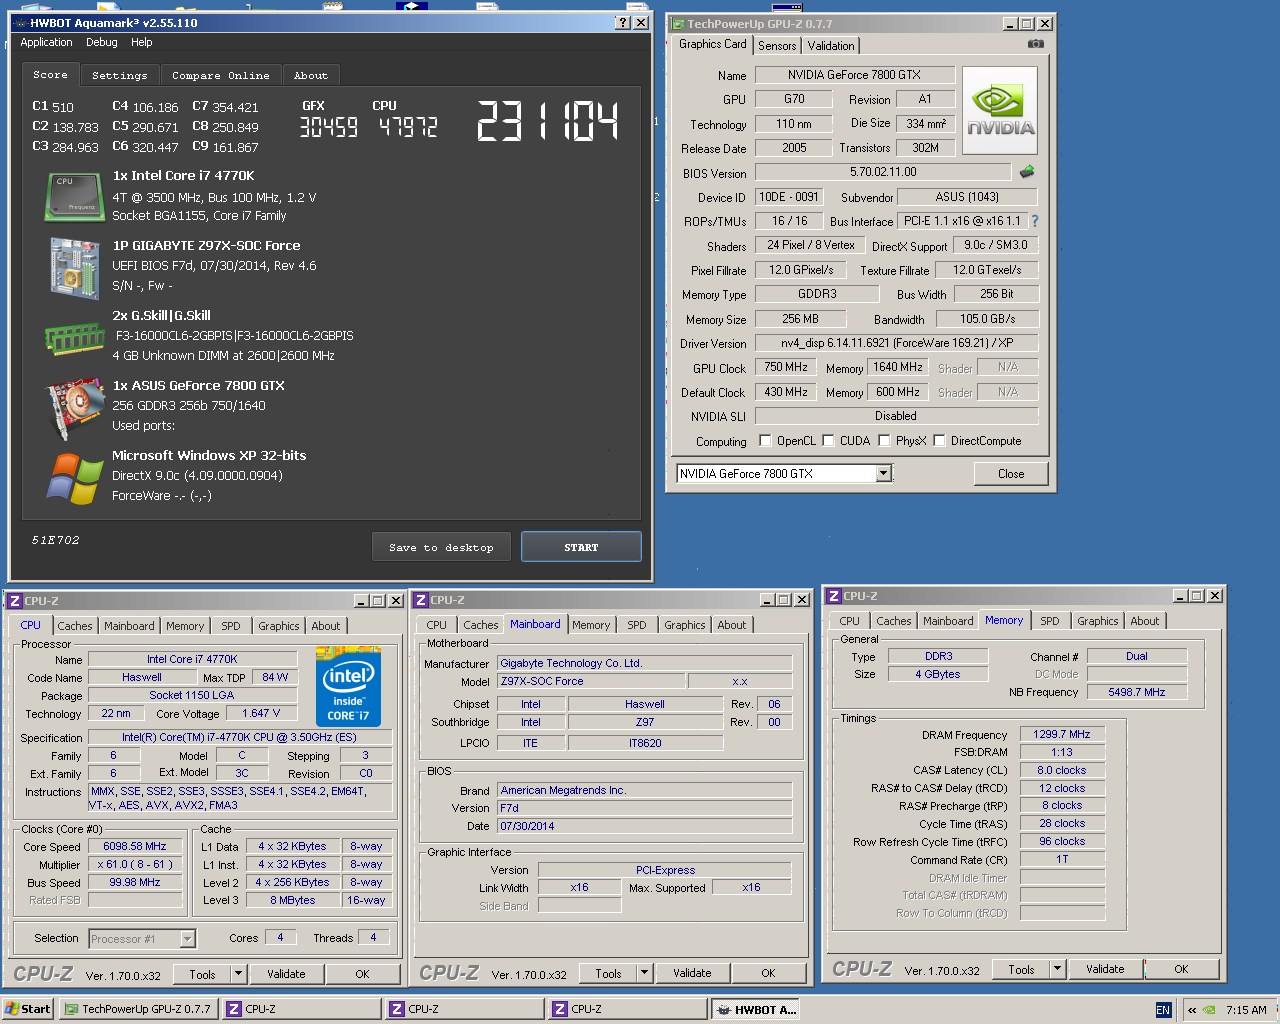Screen dimensions: 1280x1024
Task: Open the Processor #1 selection dropdown
Action: [x=187, y=939]
